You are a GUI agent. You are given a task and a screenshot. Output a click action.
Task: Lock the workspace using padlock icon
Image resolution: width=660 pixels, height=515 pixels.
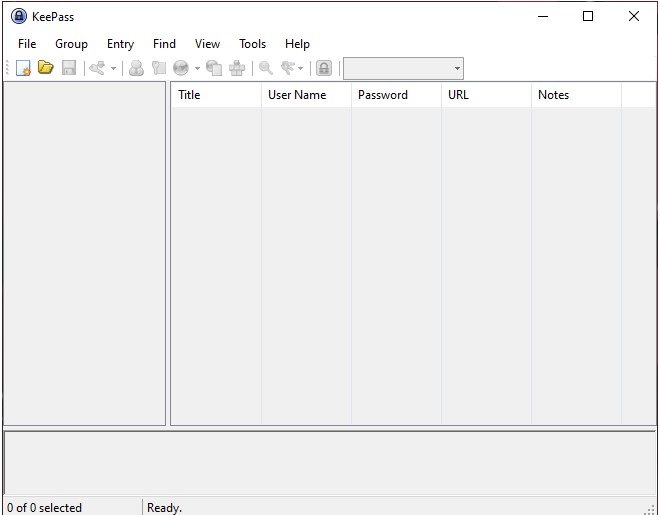click(x=324, y=68)
